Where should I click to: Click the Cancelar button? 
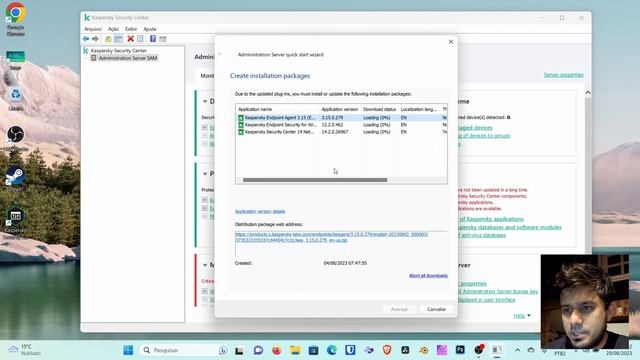(436, 309)
